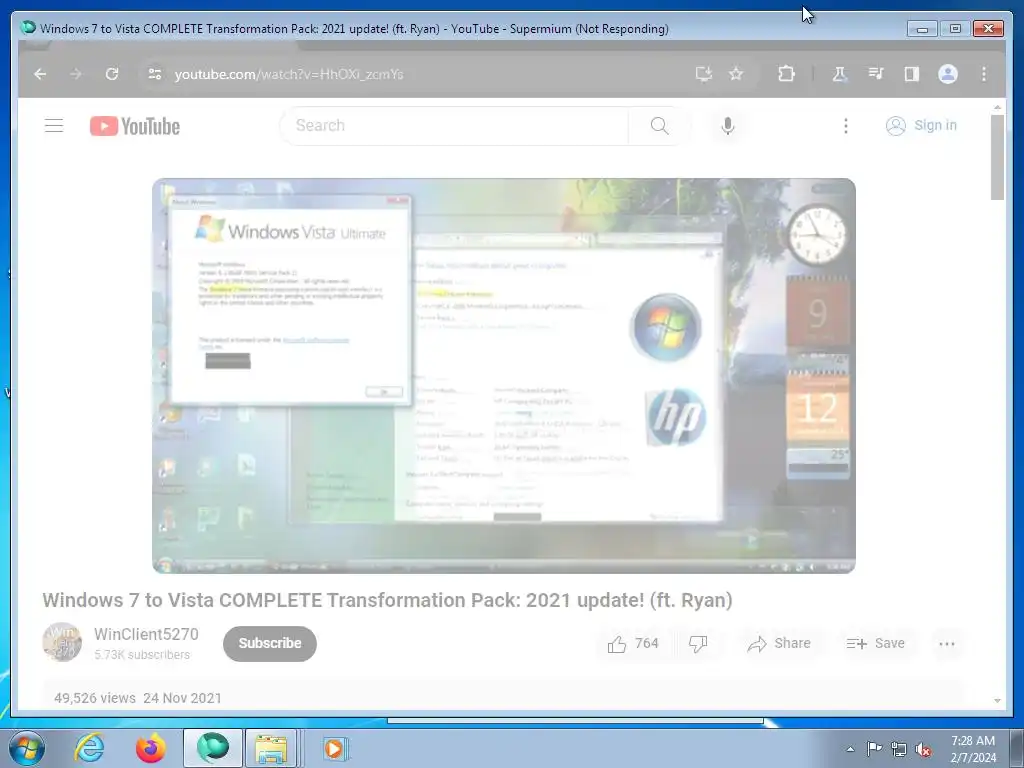The height and width of the screenshot is (768, 1024).
Task: Click the search magnifier button
Action: pos(659,125)
